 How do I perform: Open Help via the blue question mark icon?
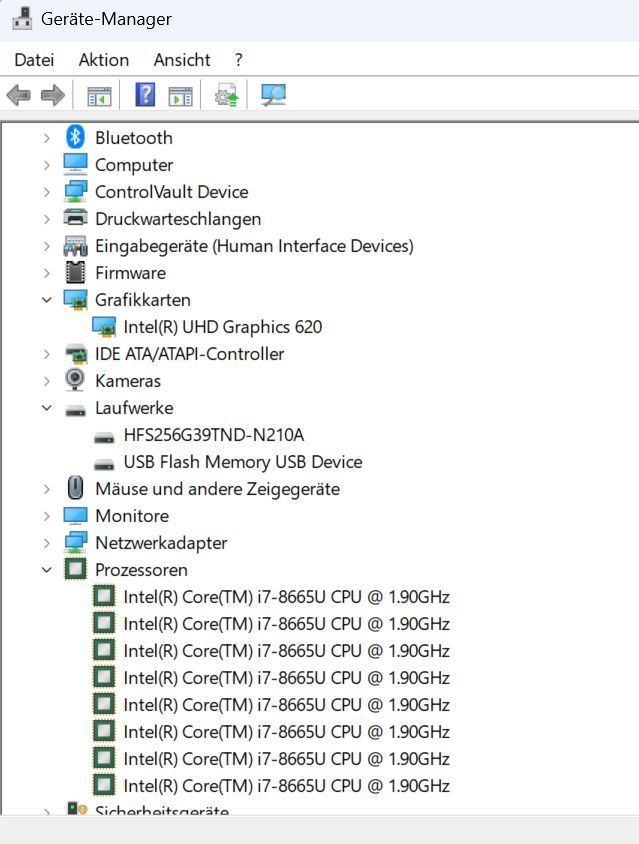(145, 96)
